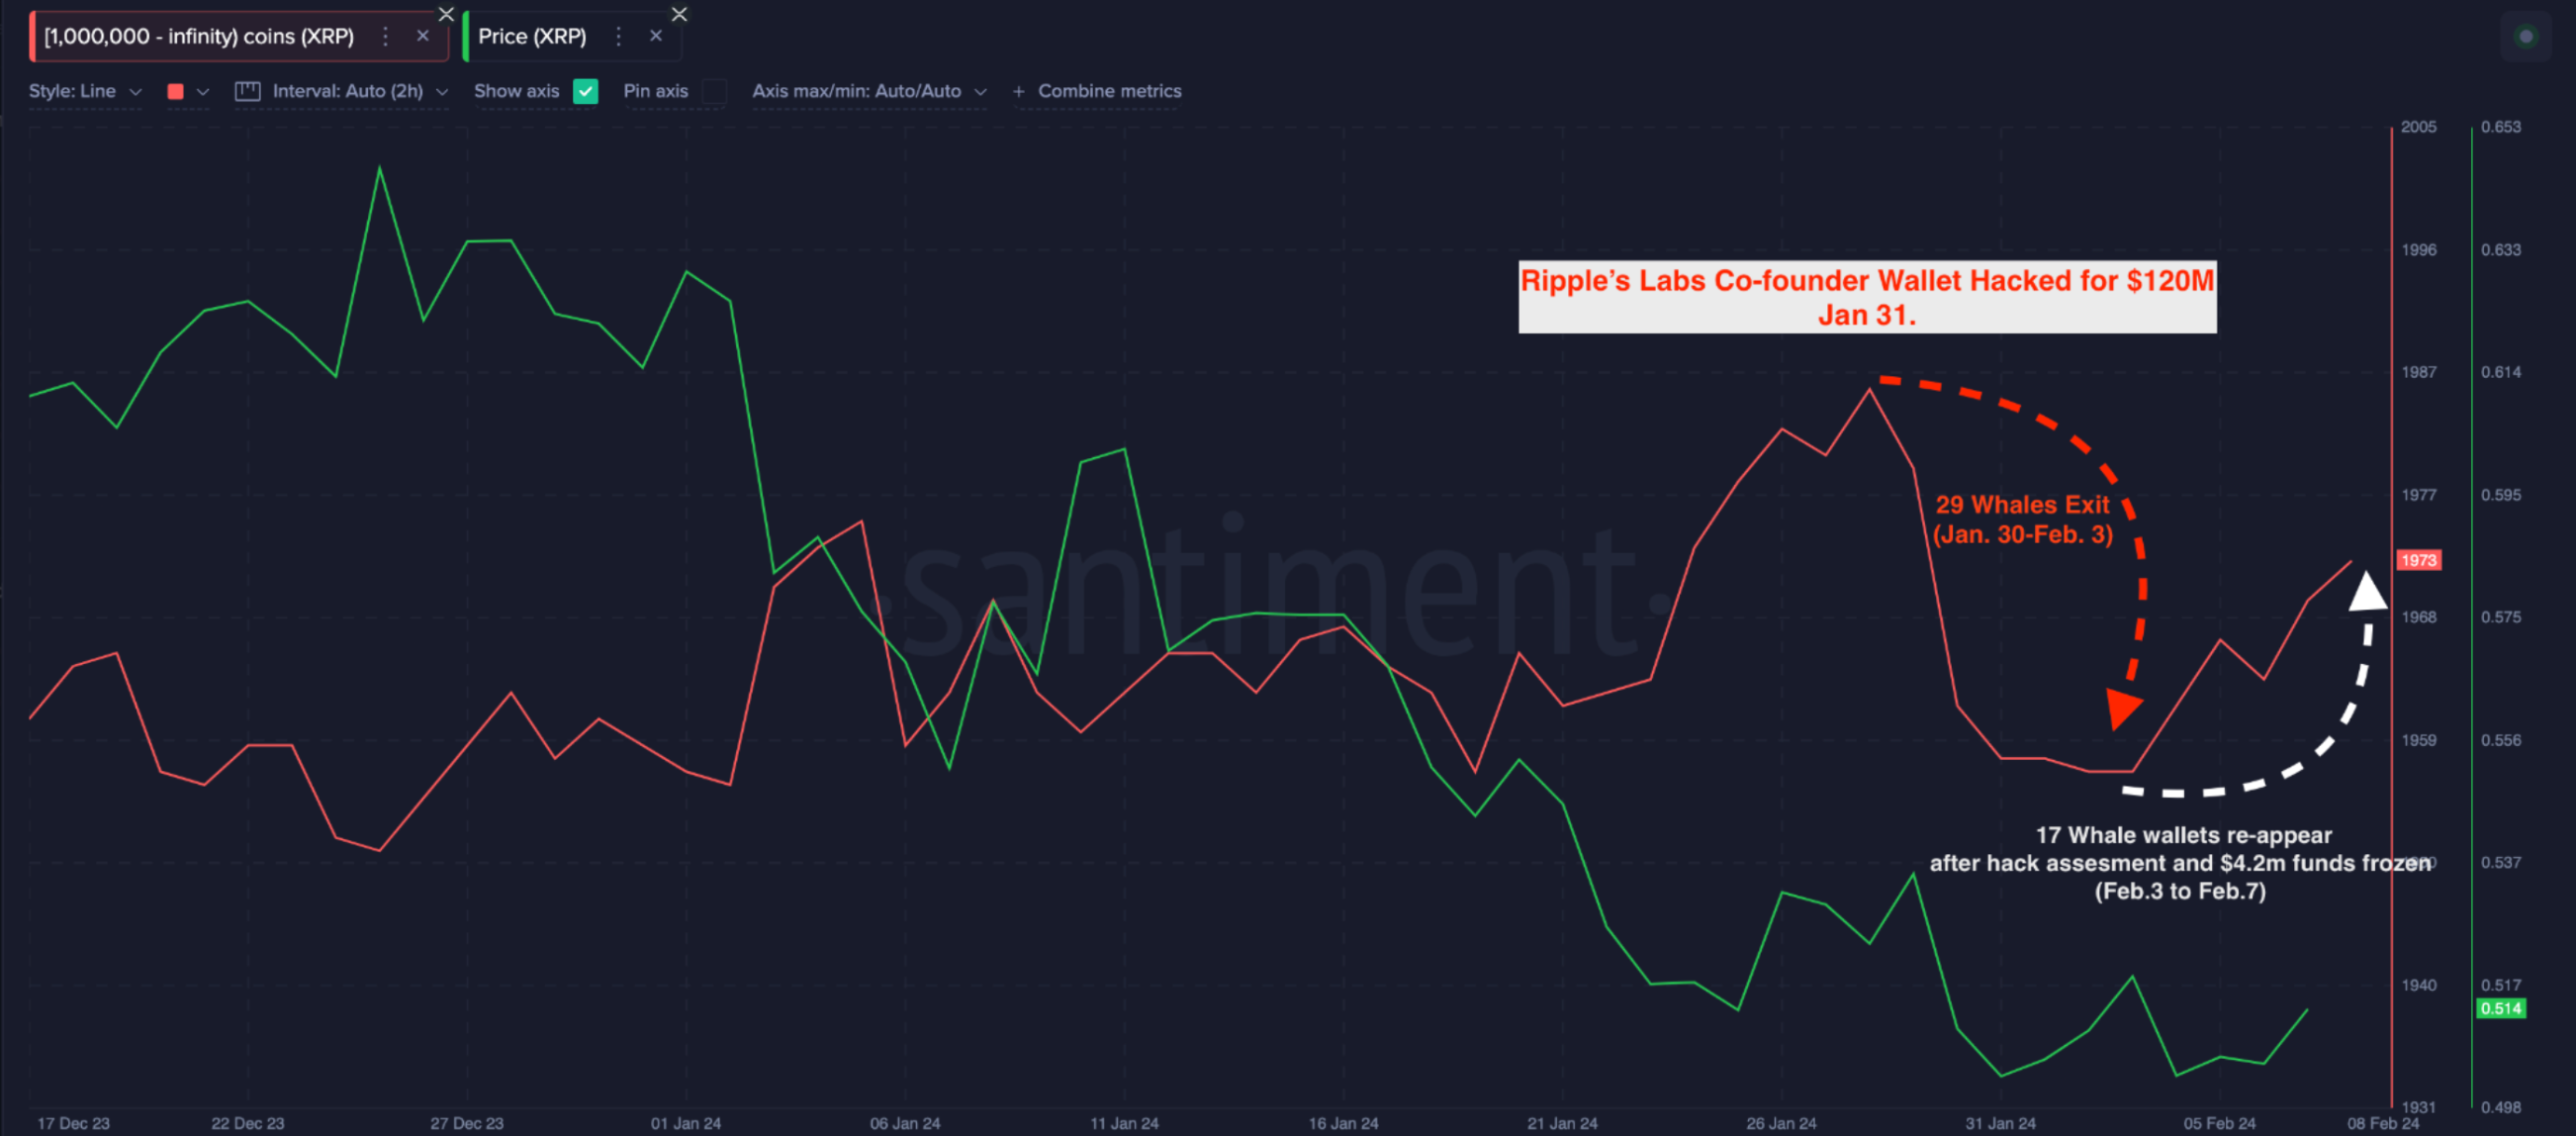Click the red line color swatch
Viewport: 2576px width, 1136px height.
[175, 91]
